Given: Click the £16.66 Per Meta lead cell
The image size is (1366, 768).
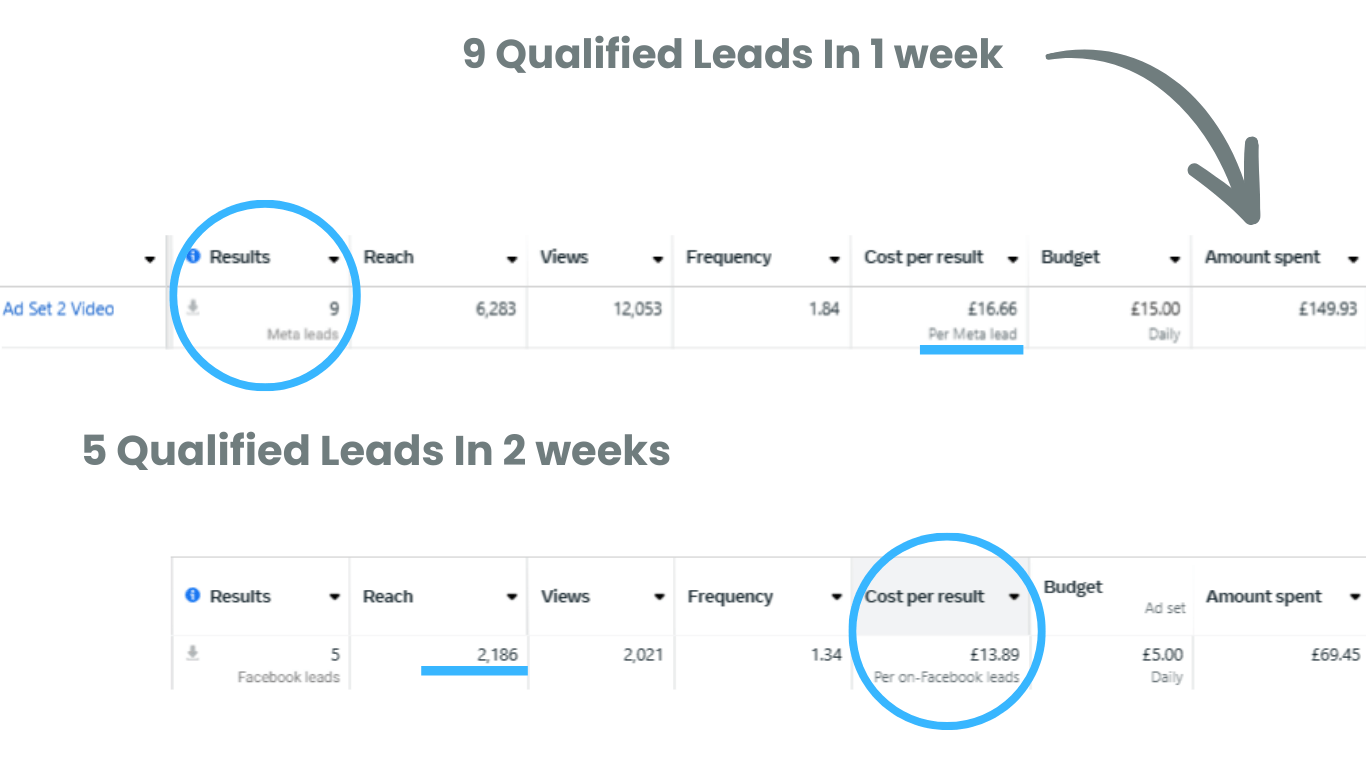Looking at the screenshot, I should pyautogui.click(x=939, y=318).
